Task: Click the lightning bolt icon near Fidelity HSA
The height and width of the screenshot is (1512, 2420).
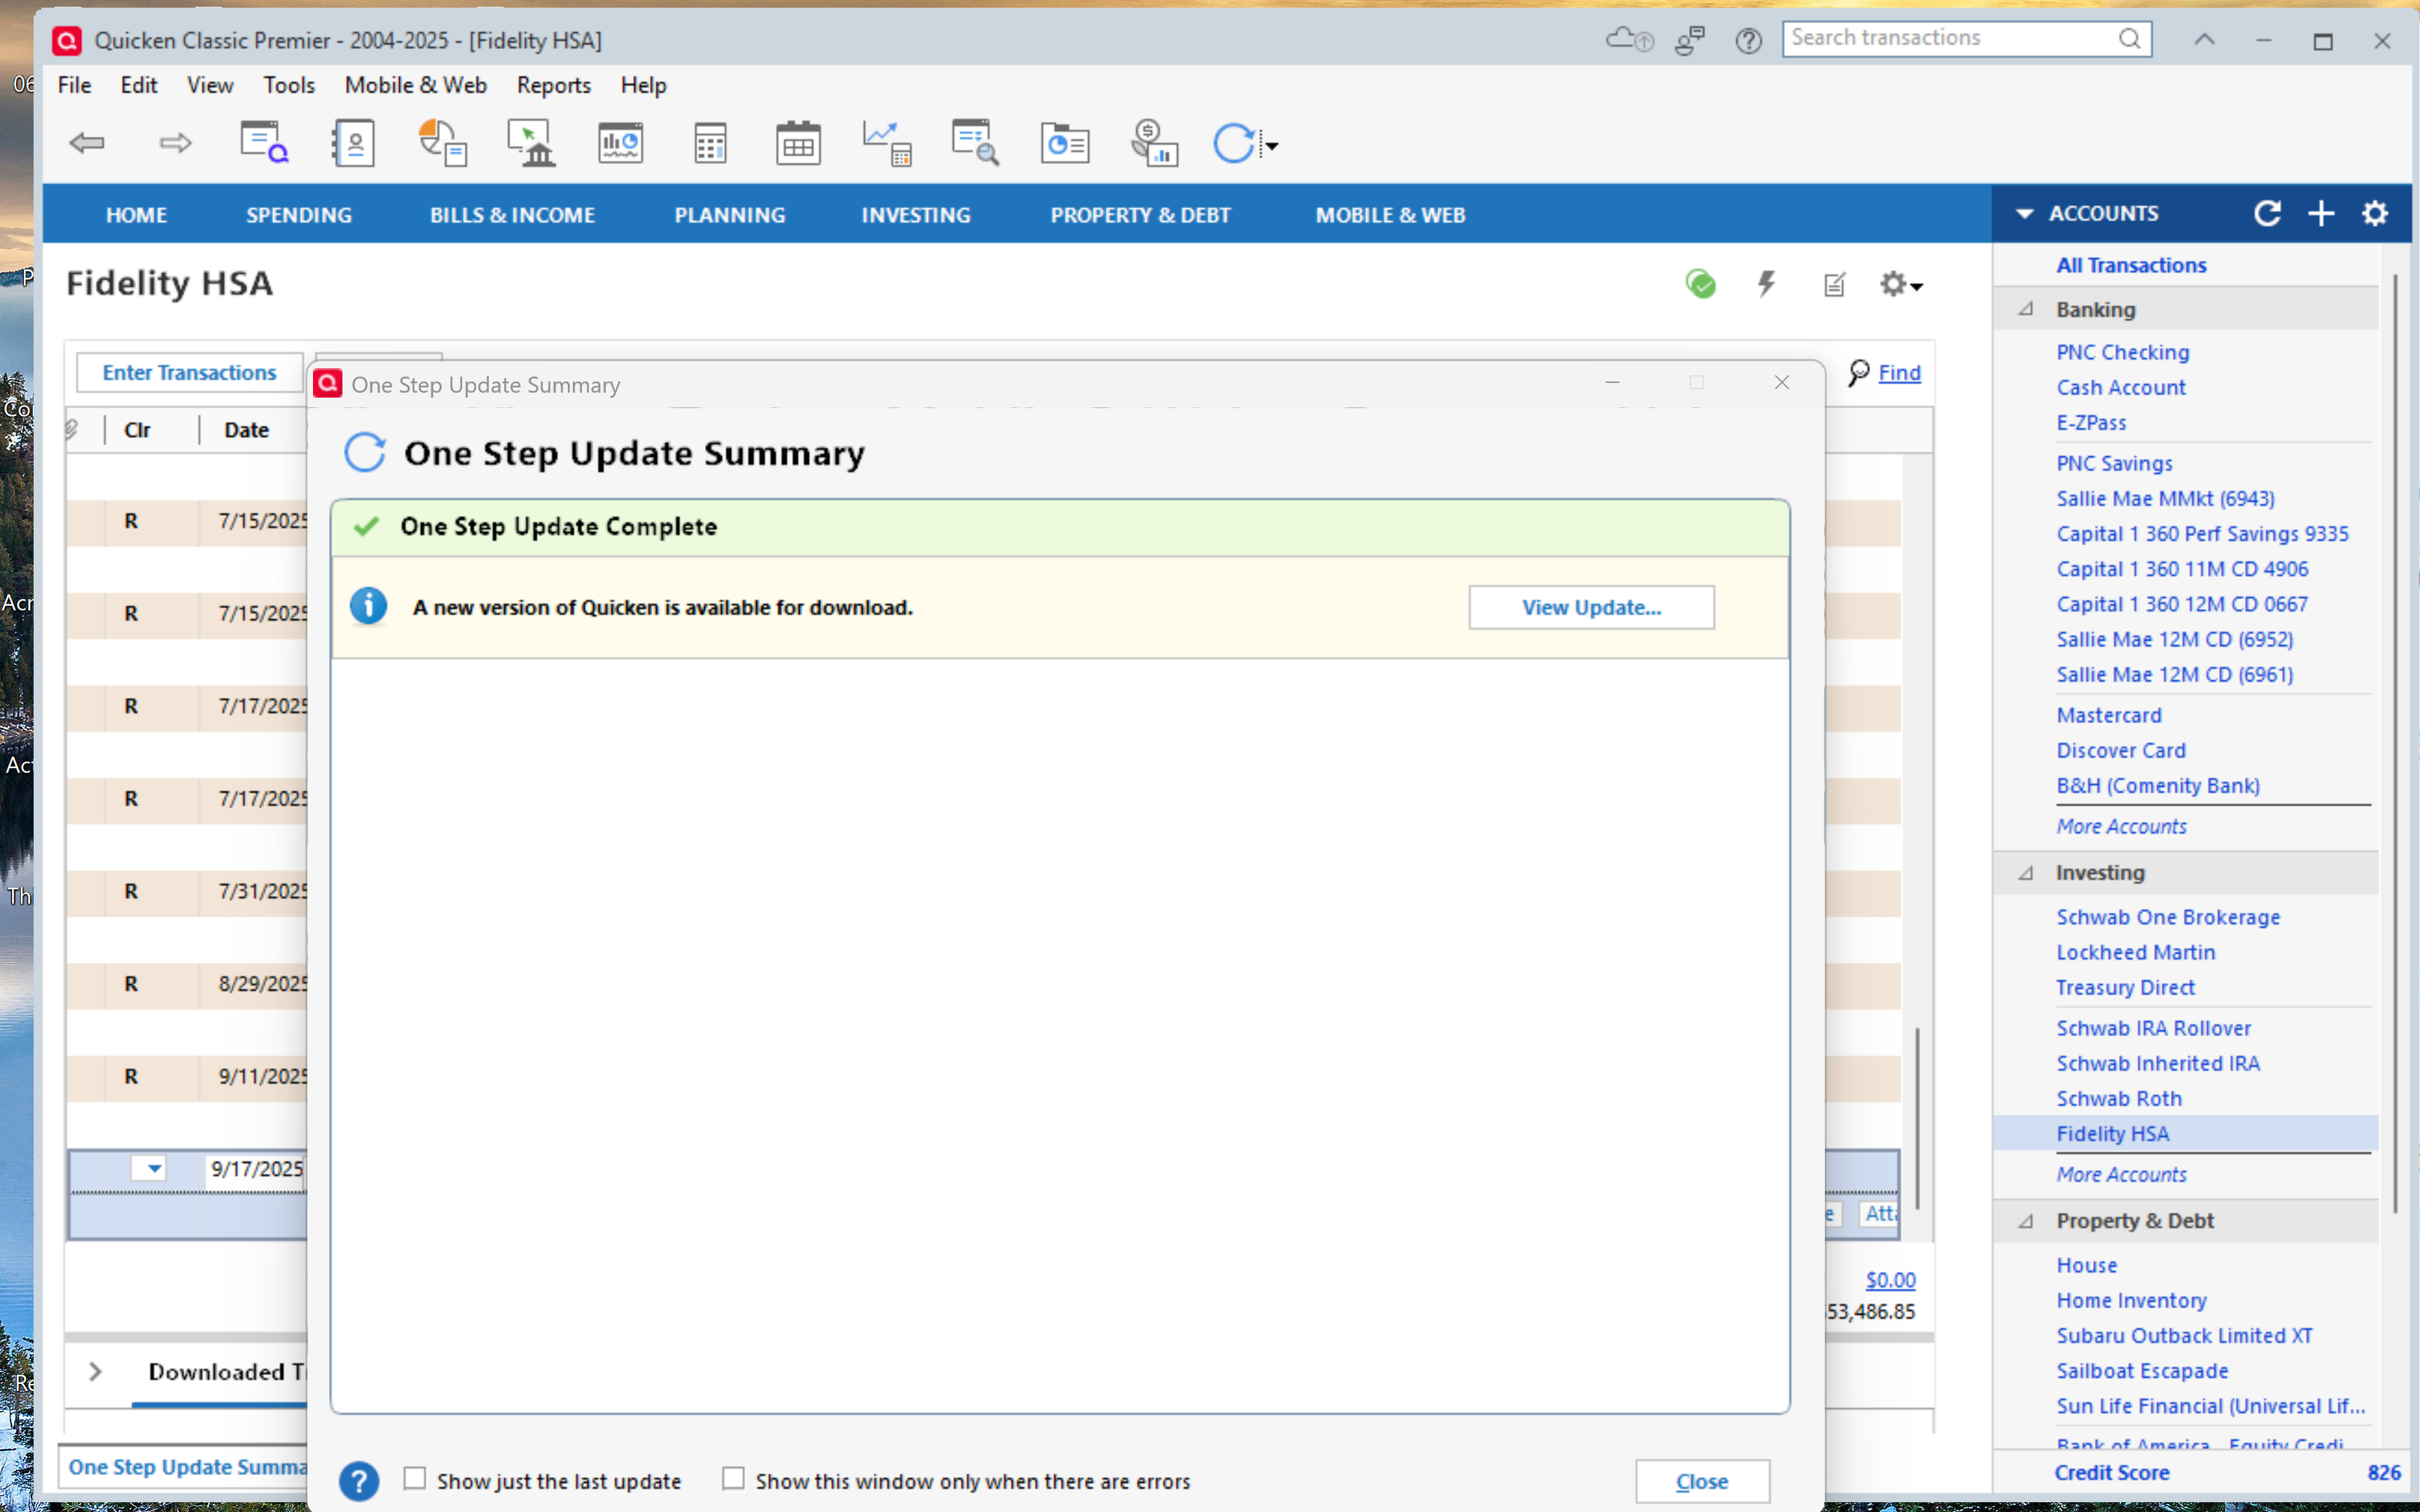Action: [x=1766, y=284]
